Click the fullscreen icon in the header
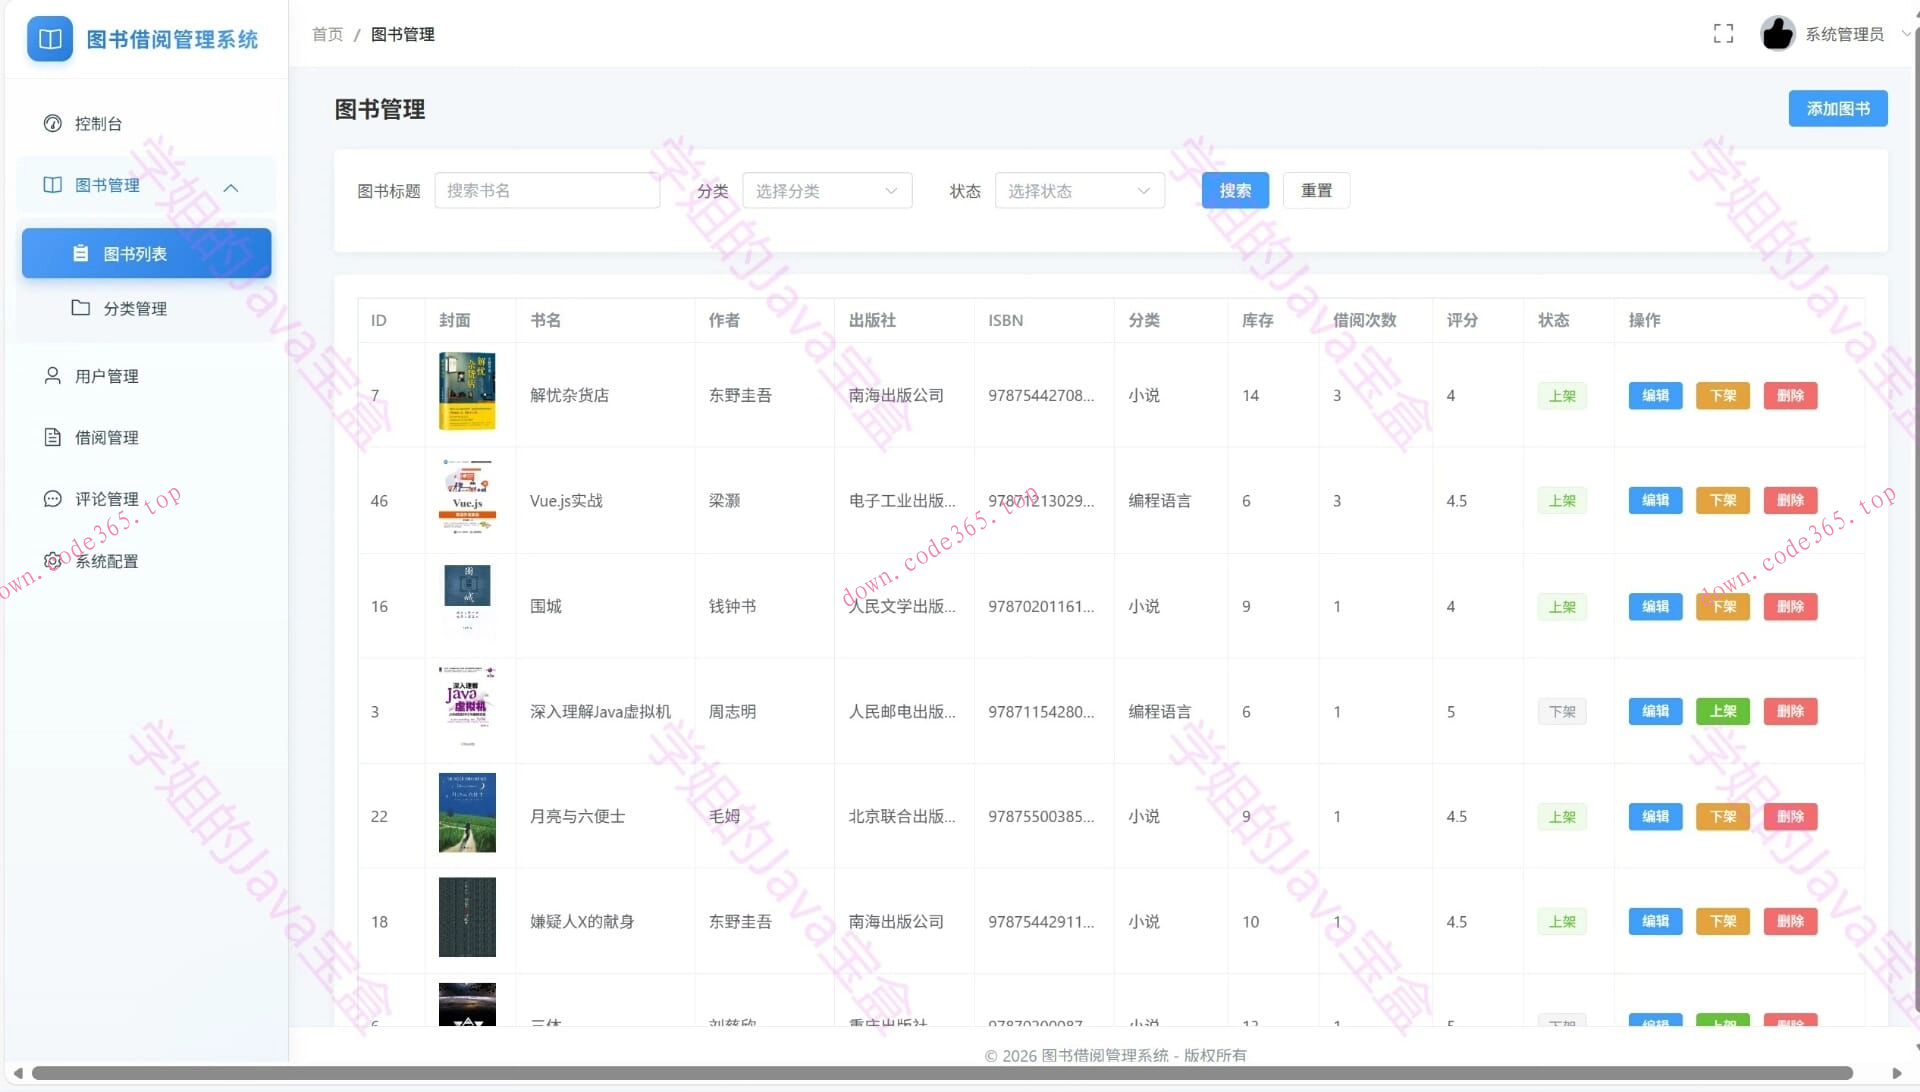Screen dimensions: 1920x1092 click(1723, 33)
